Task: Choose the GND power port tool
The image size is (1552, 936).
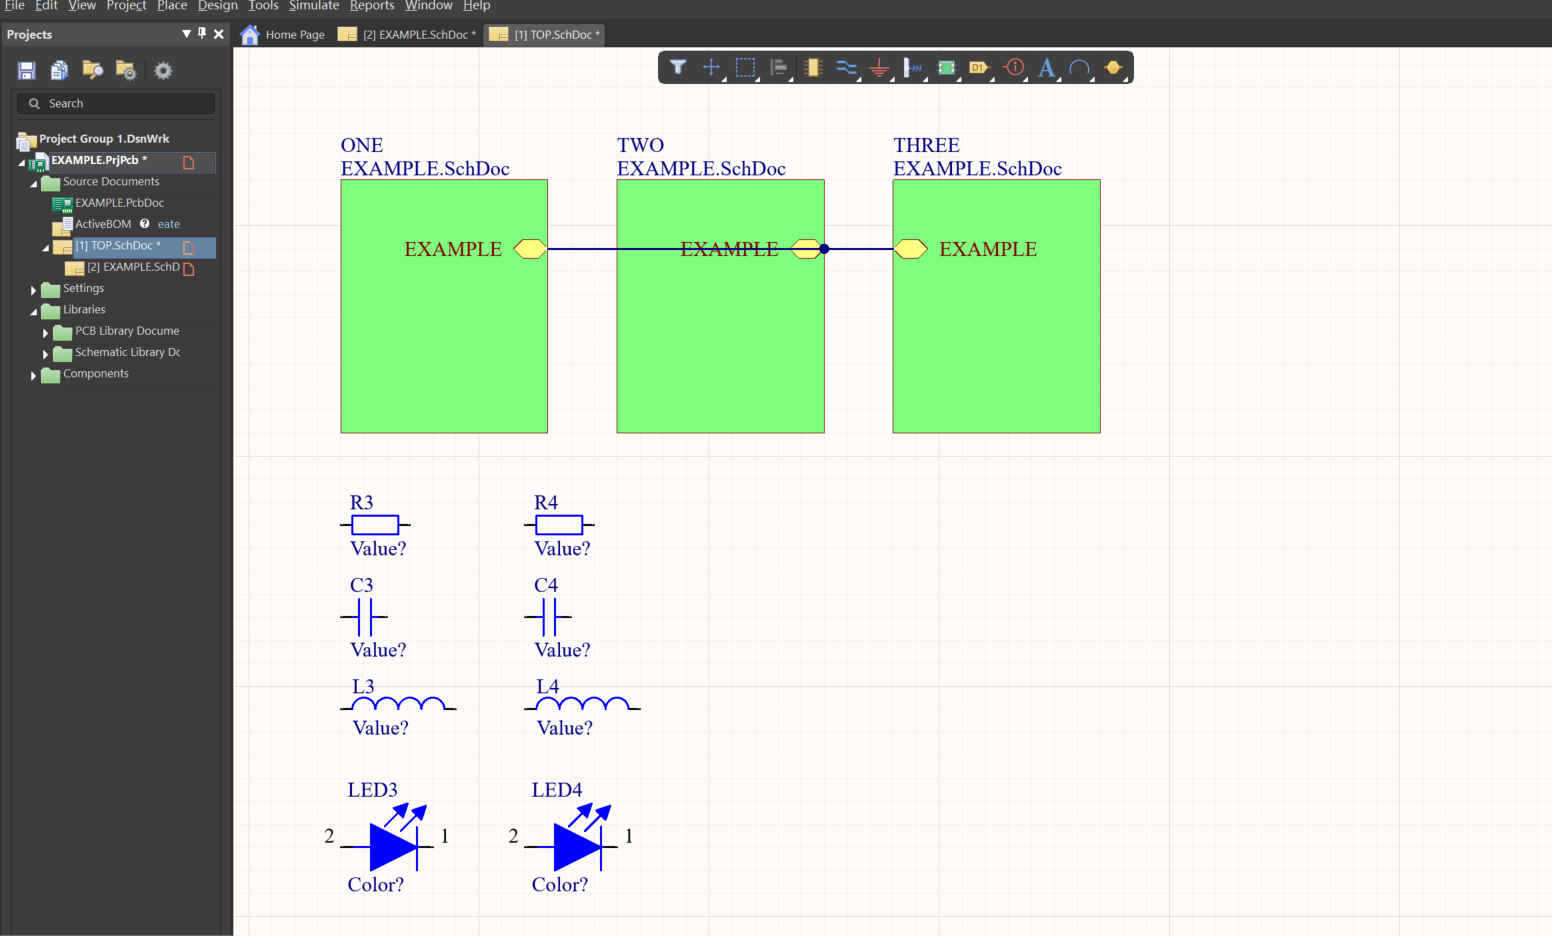Action: 879,67
